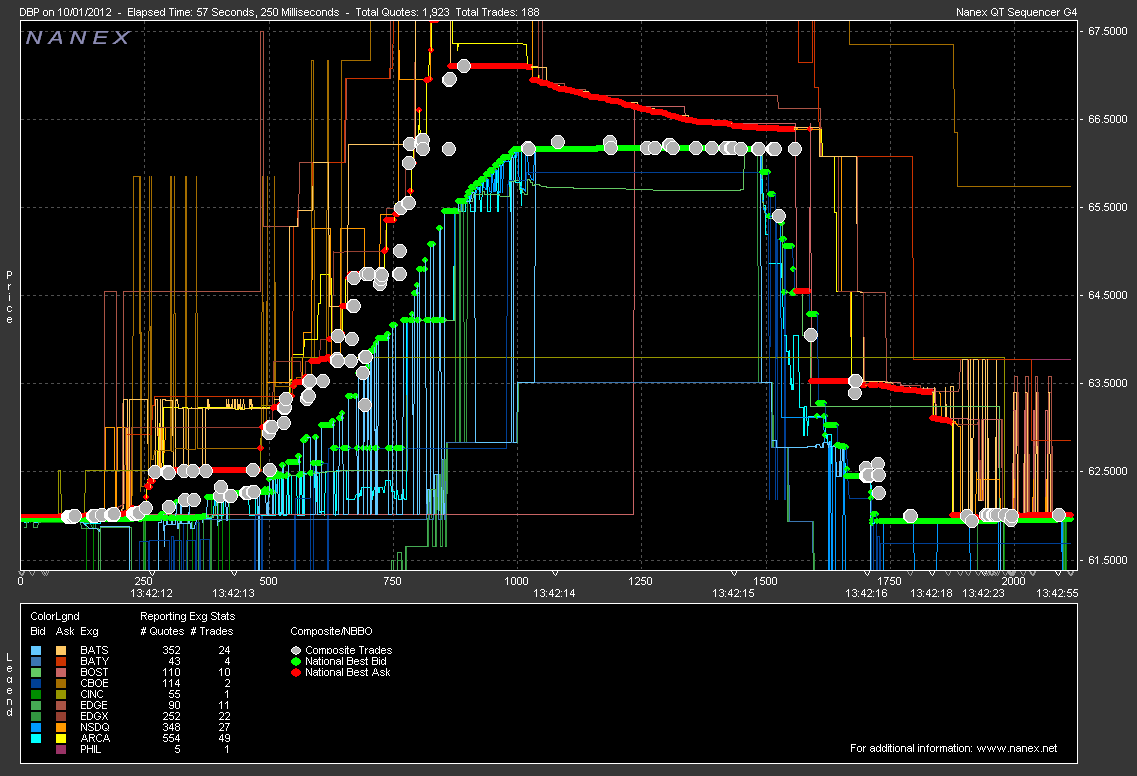Click the # Quotes column header
This screenshot has width=1137, height=776.
pyautogui.click(x=162, y=631)
